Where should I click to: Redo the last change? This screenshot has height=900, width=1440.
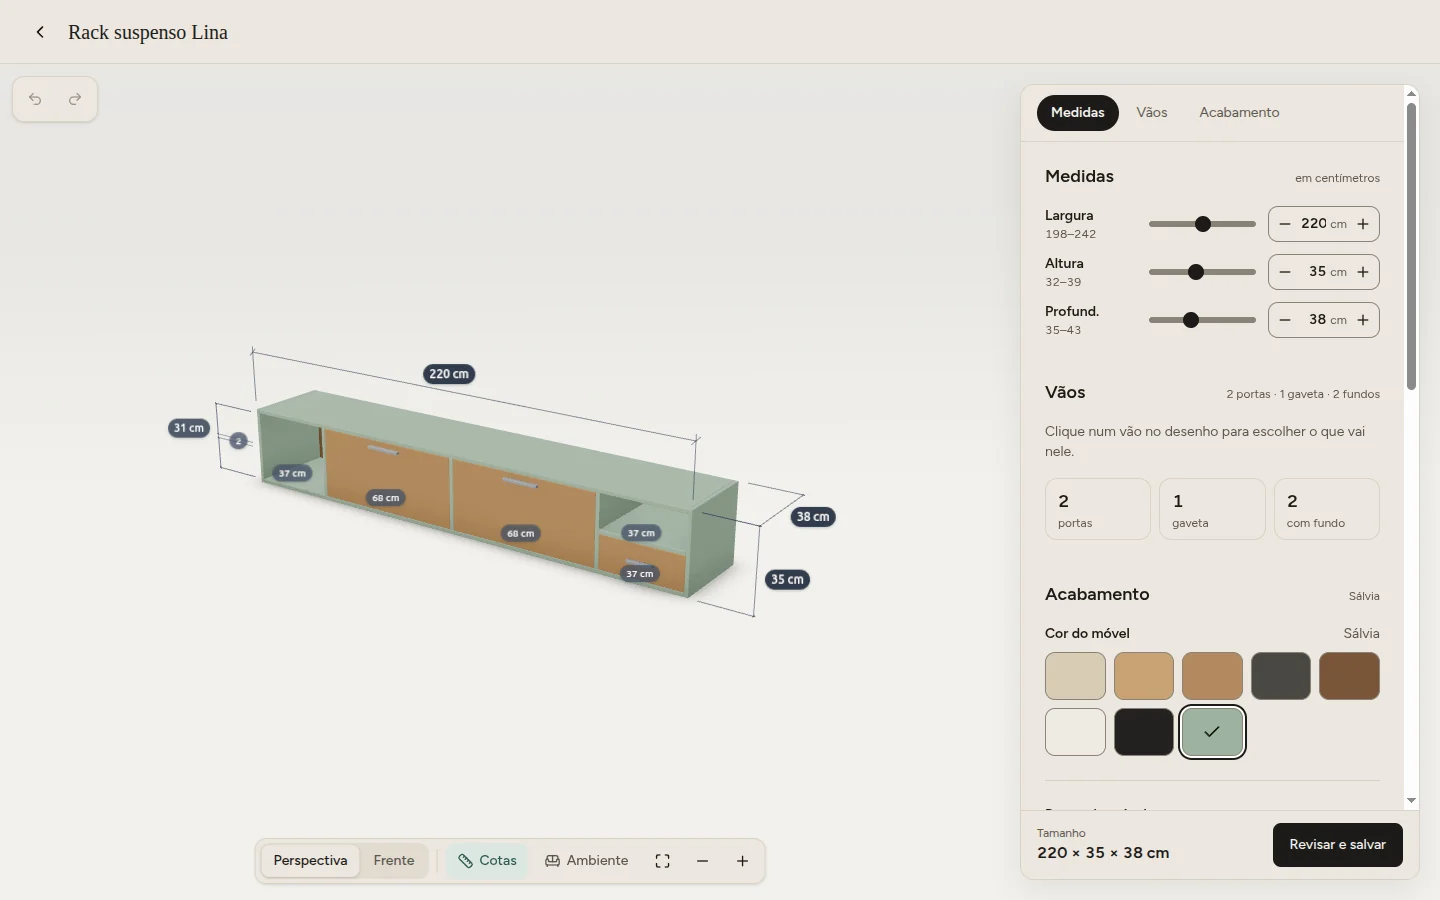75,99
